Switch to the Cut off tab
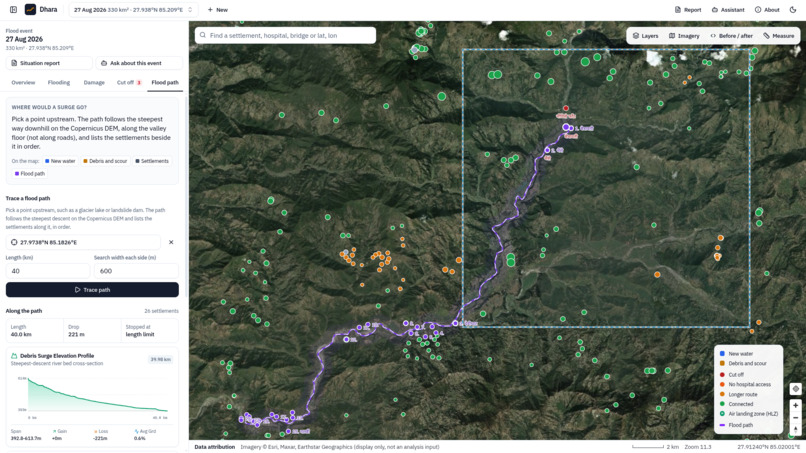The height and width of the screenshot is (453, 806). click(129, 82)
